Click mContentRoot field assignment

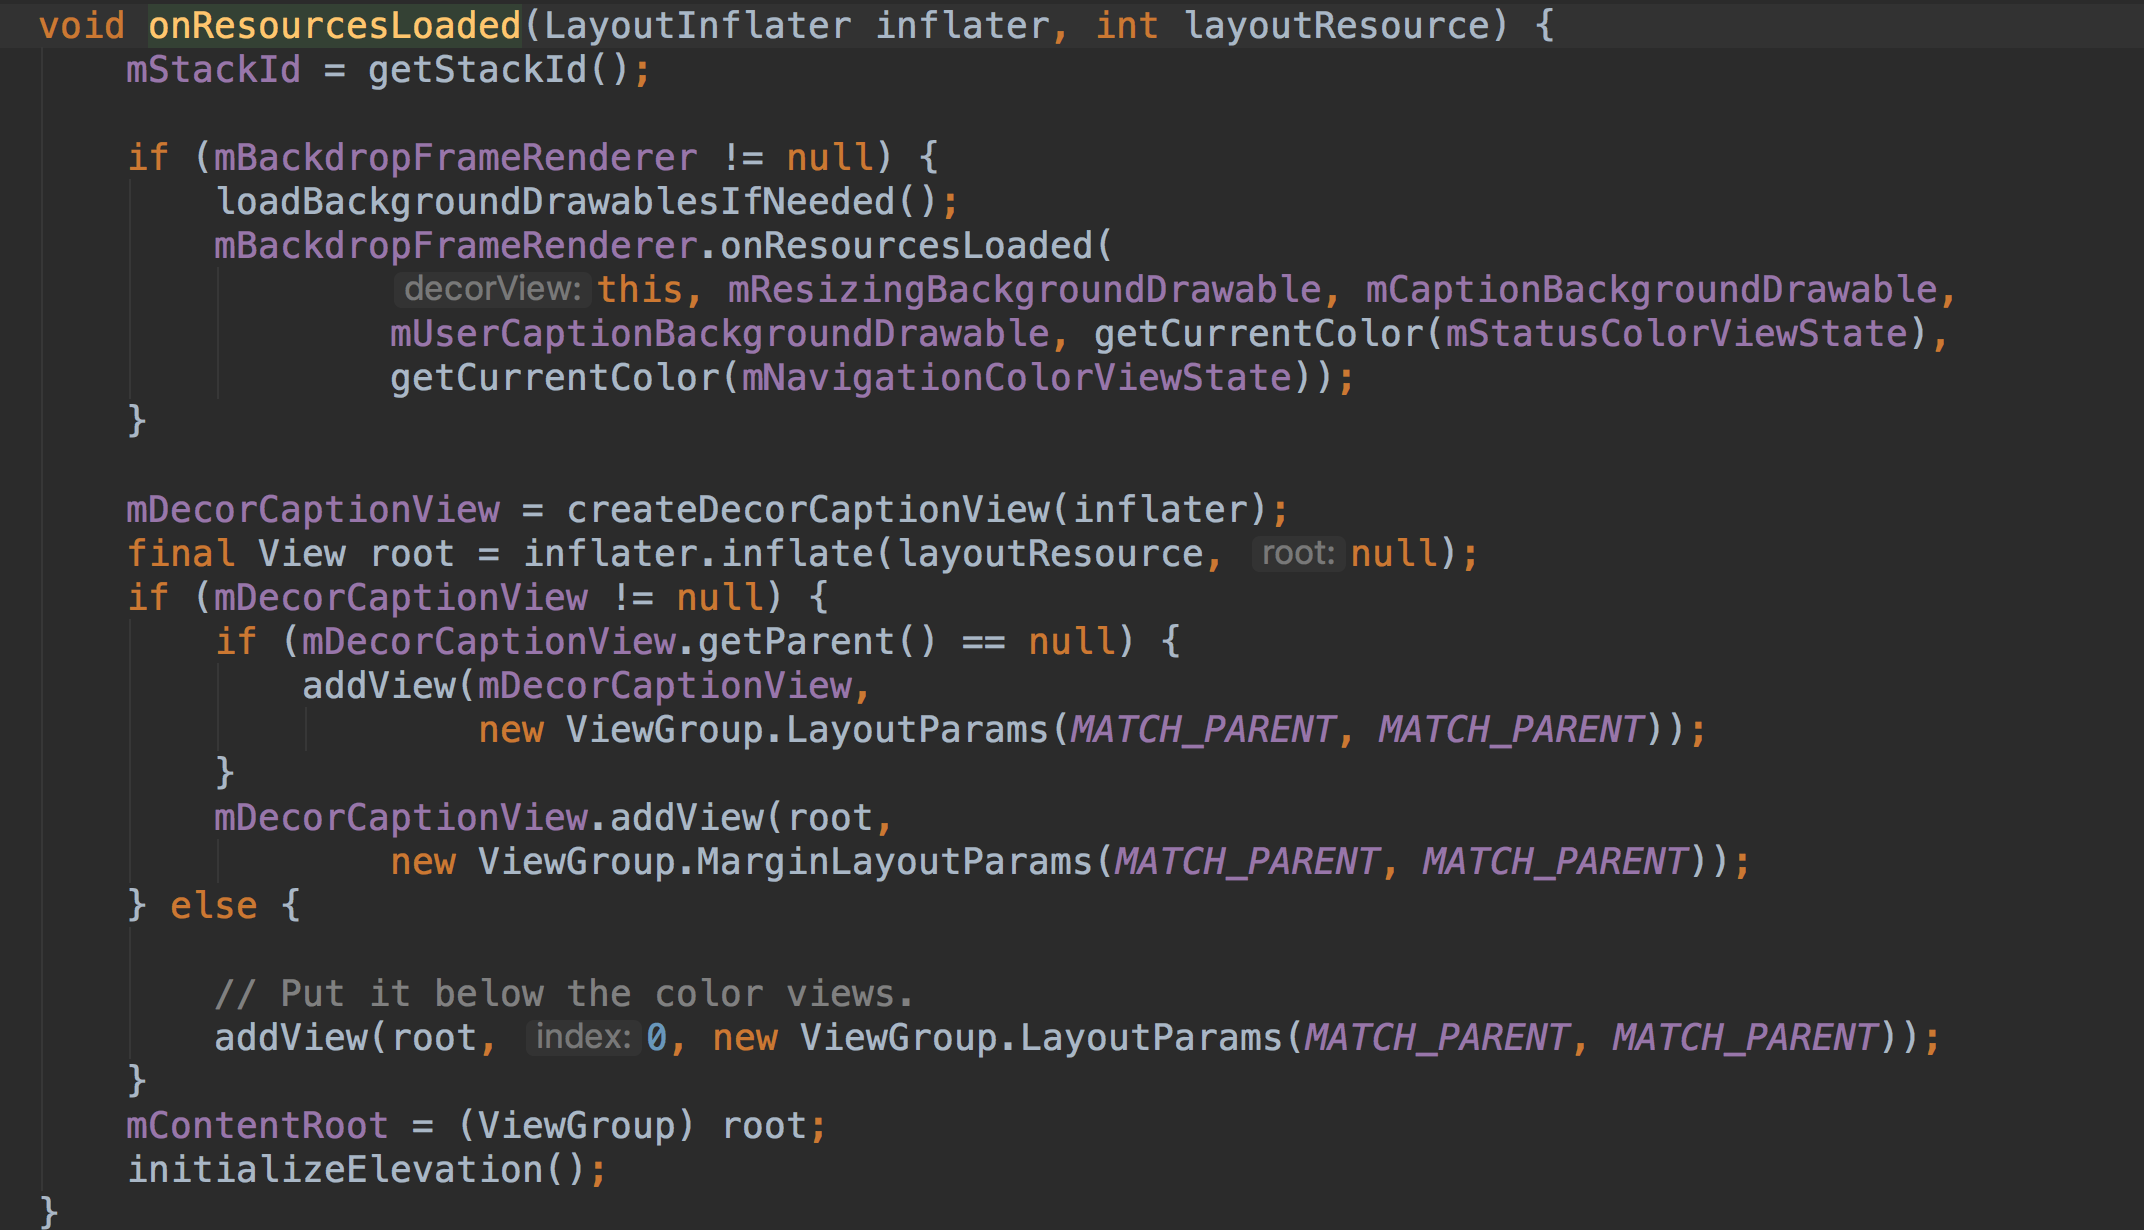(256, 1126)
